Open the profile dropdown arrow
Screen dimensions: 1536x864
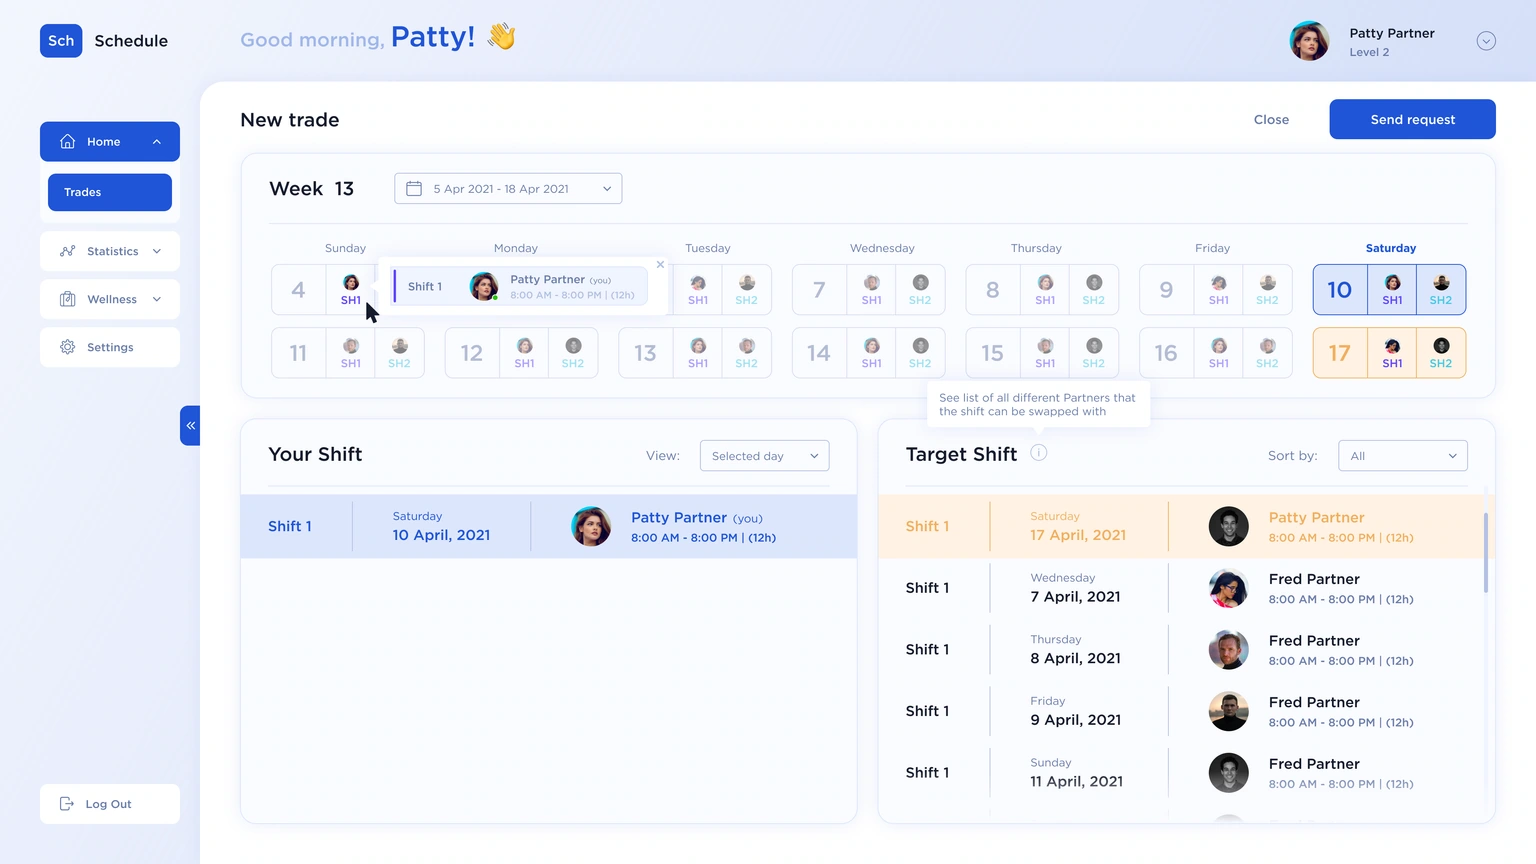point(1486,41)
